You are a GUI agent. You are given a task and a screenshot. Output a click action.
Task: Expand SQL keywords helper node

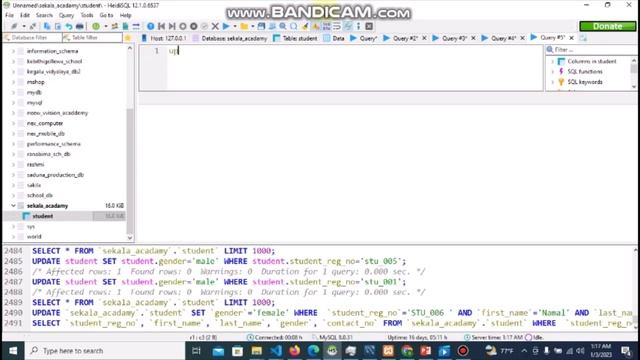[x=553, y=82]
